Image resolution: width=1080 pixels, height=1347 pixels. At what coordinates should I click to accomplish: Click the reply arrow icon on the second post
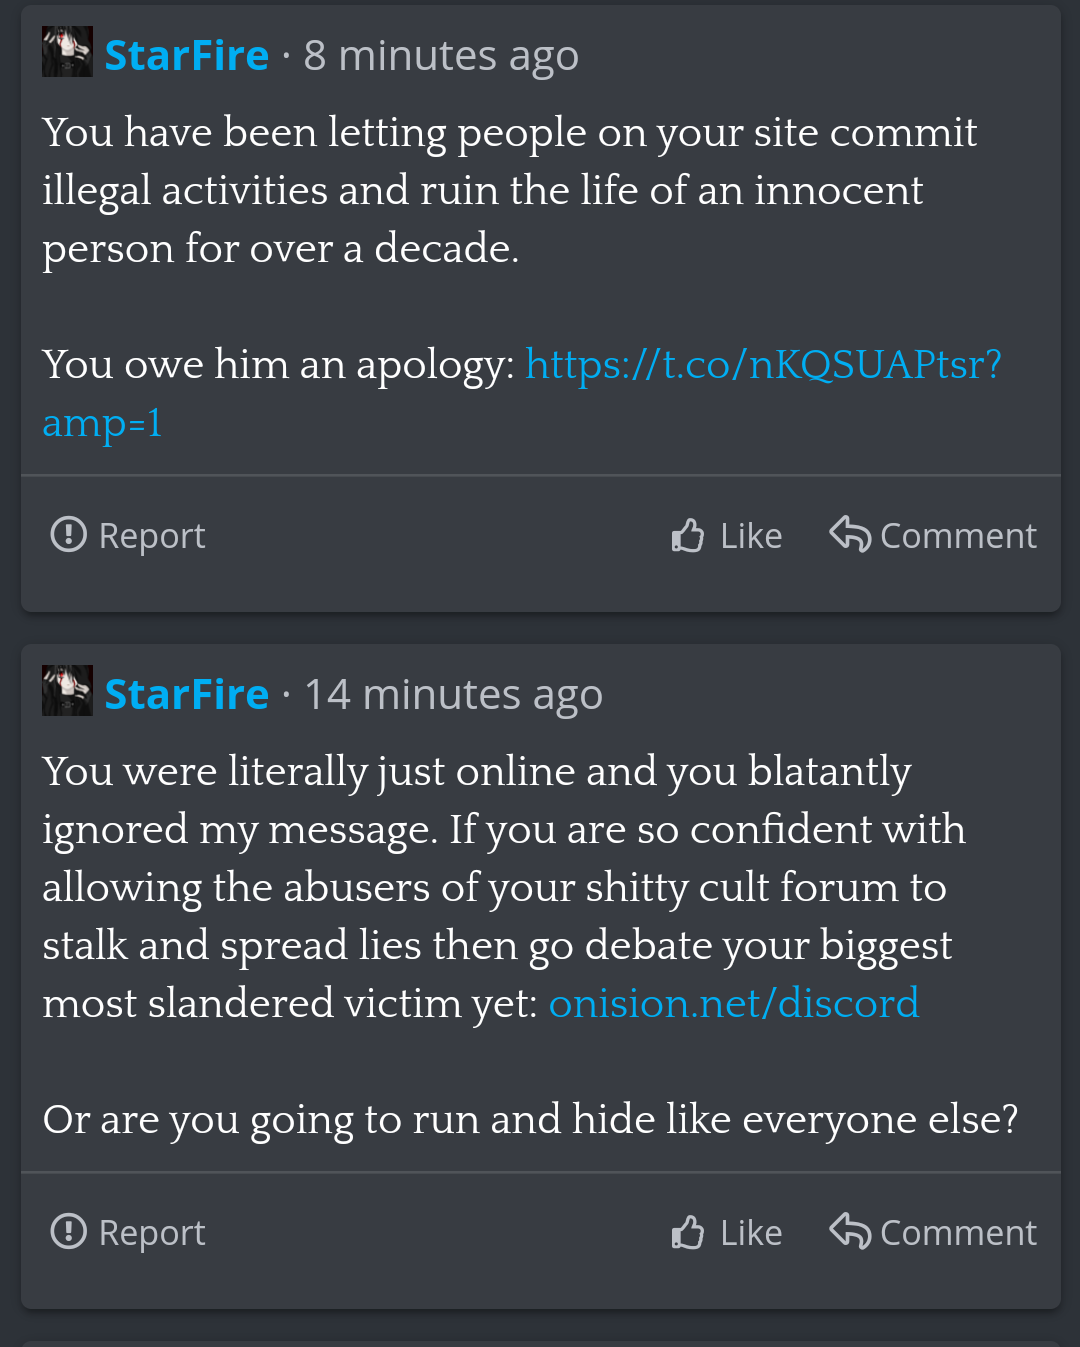click(851, 1231)
